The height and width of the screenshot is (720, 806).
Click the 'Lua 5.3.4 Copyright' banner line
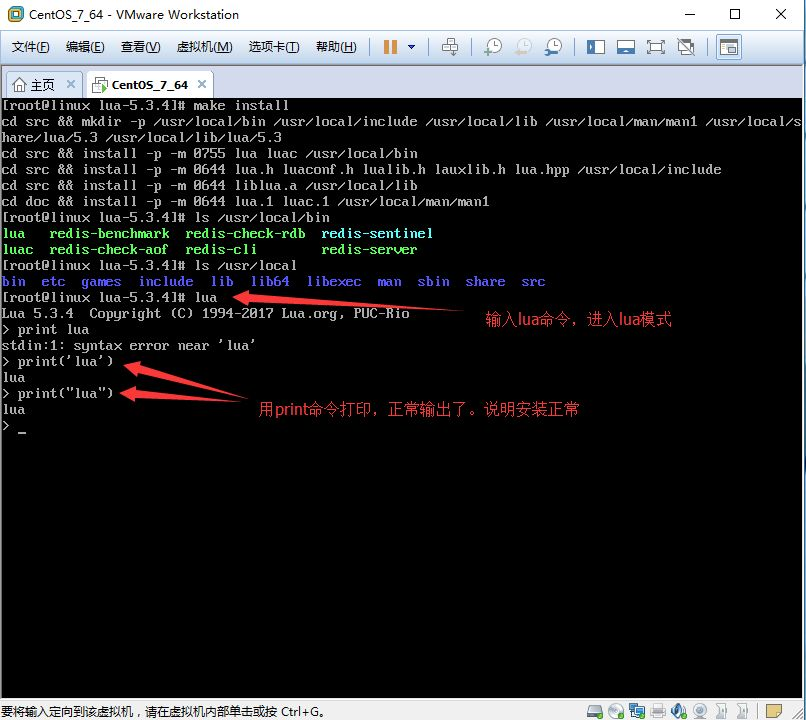click(x=206, y=313)
